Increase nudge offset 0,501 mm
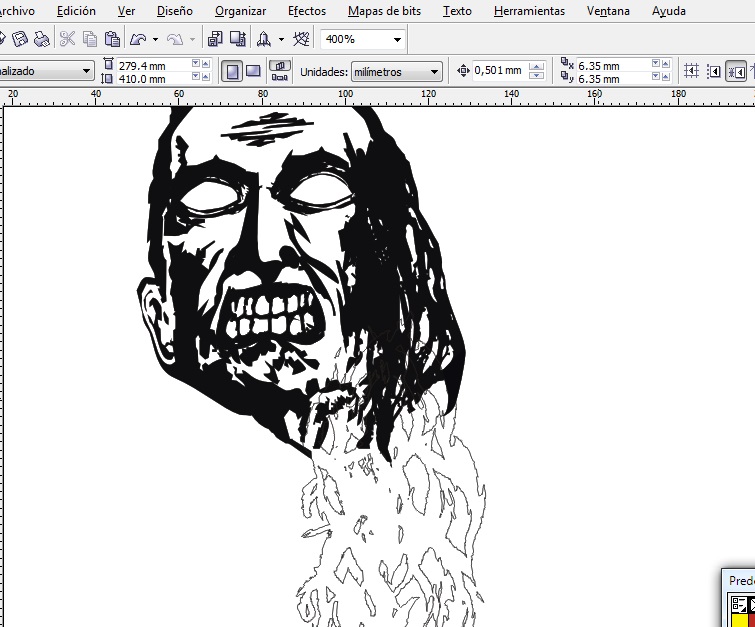 tap(536, 66)
